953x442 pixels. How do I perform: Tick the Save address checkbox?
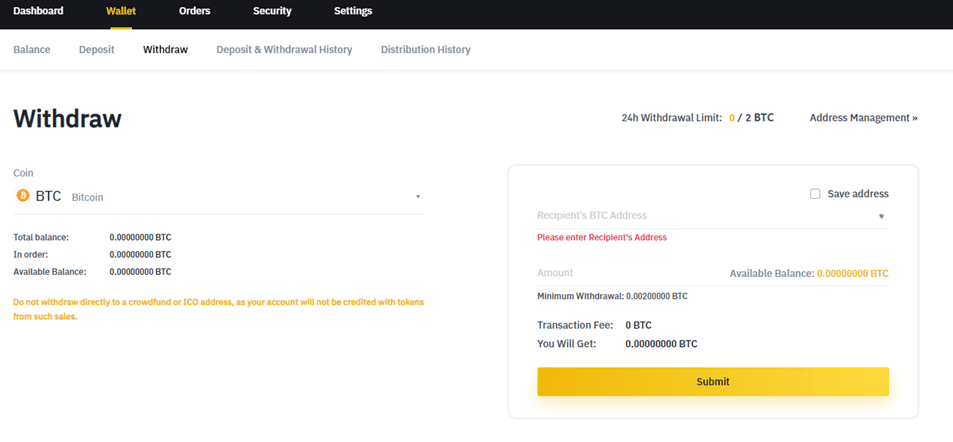tap(815, 194)
